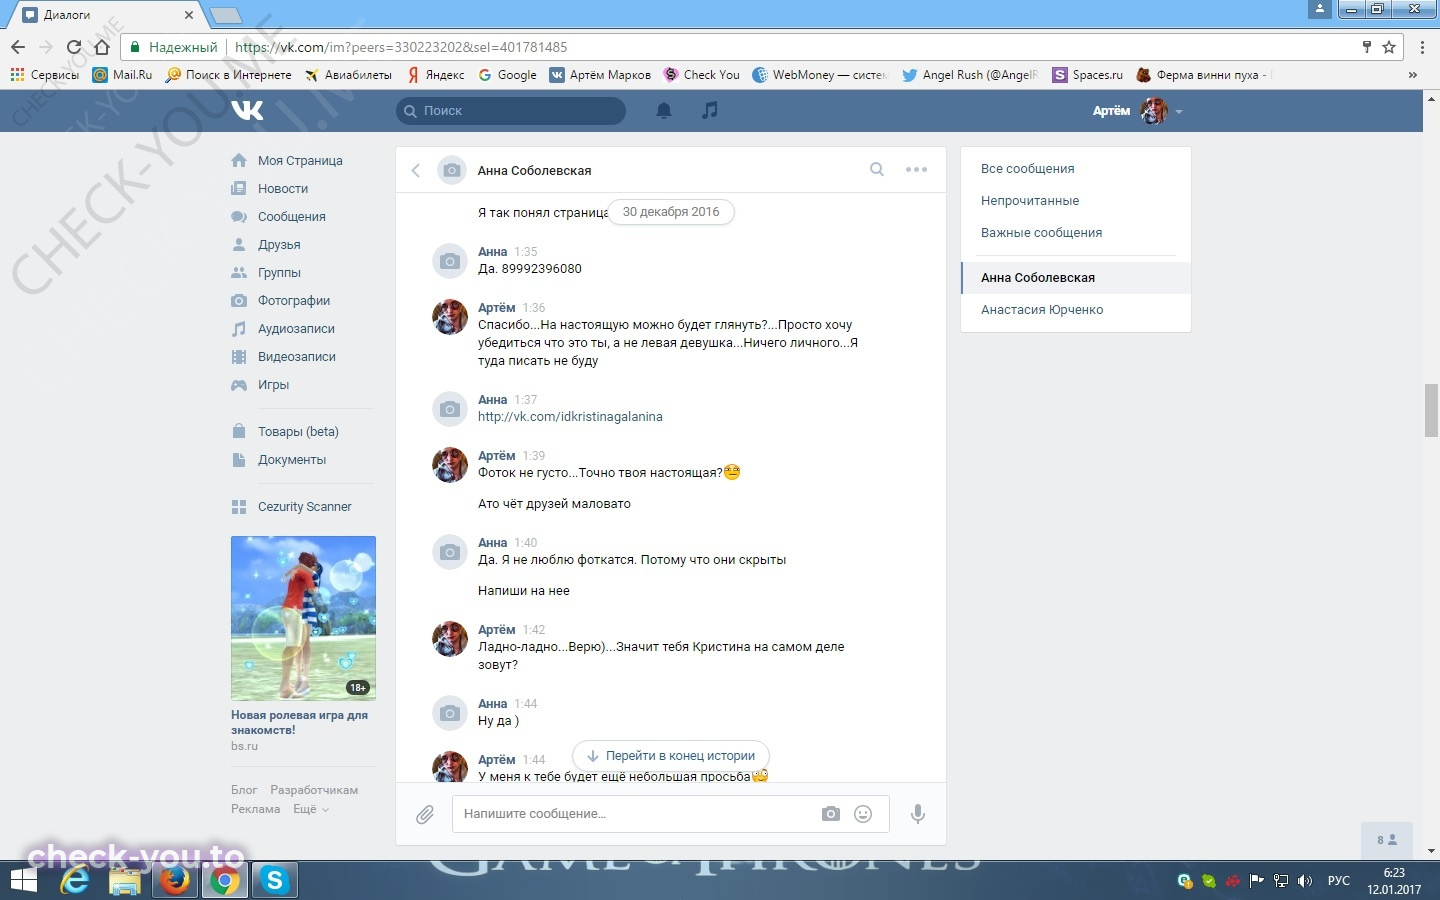The width and height of the screenshot is (1440, 900).
Task: Open the online friends chat counter
Action: pyautogui.click(x=1387, y=840)
